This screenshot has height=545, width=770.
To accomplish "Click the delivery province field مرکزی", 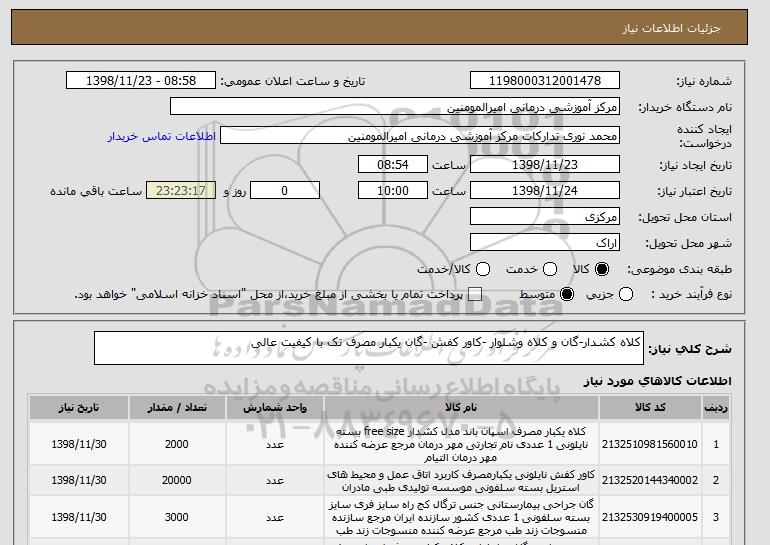I will (x=545, y=217).
